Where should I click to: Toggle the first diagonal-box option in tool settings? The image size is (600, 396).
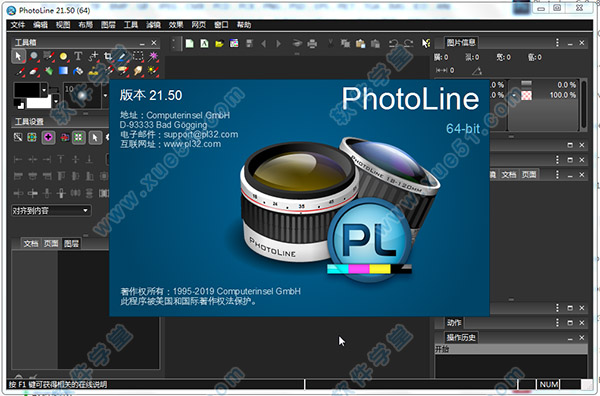tap(18, 137)
